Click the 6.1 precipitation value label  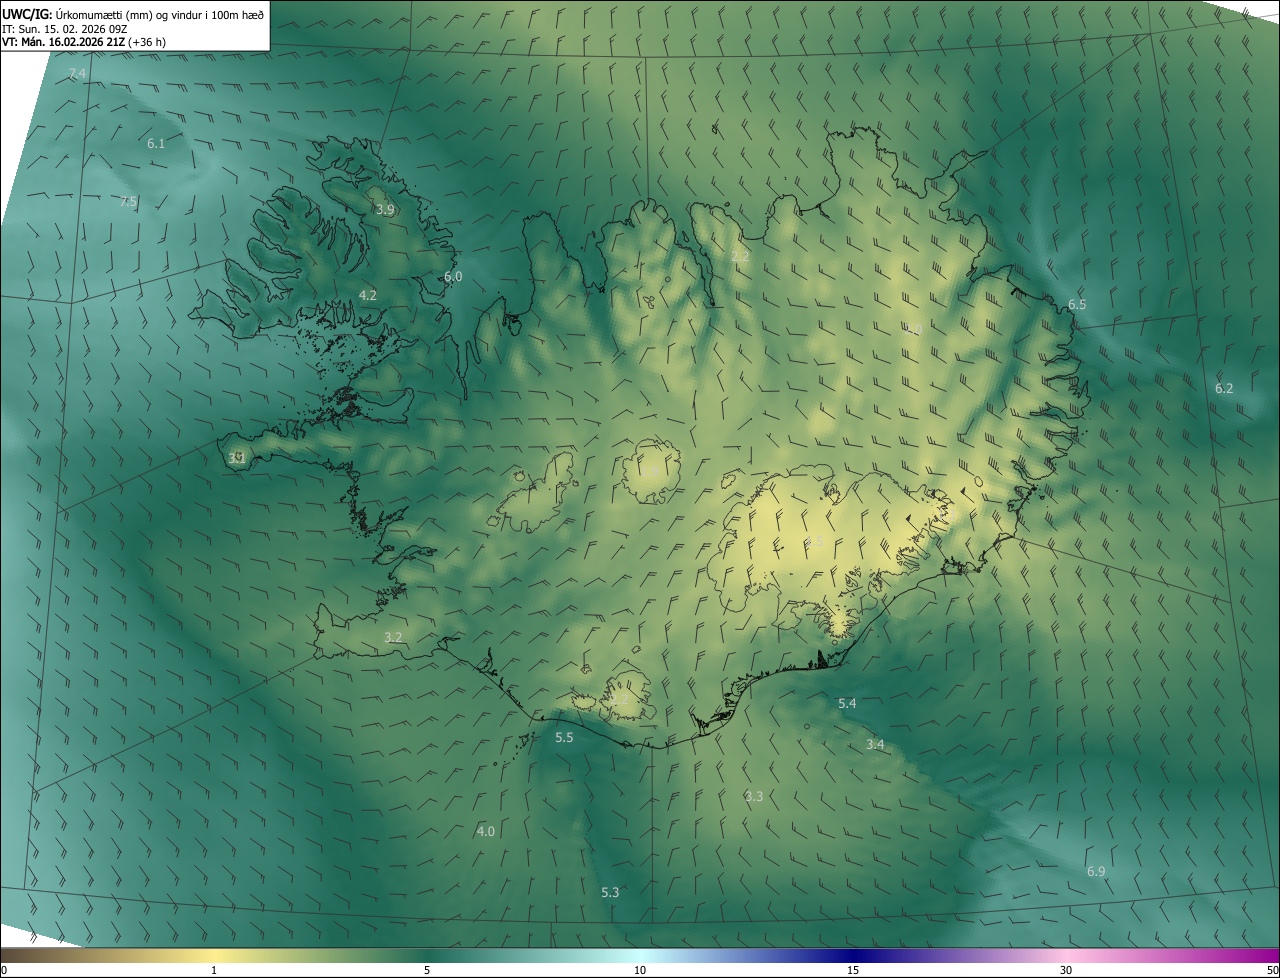coord(156,144)
